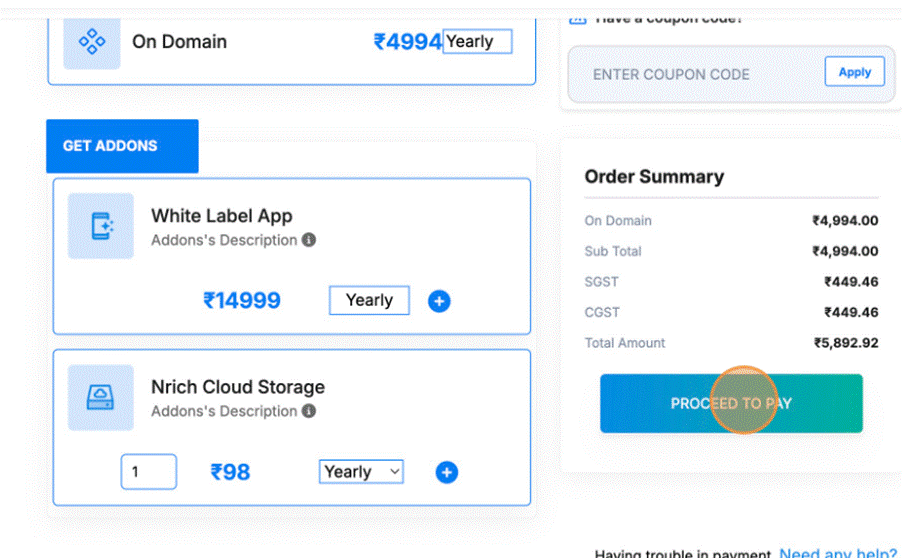The width and height of the screenshot is (902, 558).
Task: Click the Nrich storage quantity field
Action: (x=148, y=472)
